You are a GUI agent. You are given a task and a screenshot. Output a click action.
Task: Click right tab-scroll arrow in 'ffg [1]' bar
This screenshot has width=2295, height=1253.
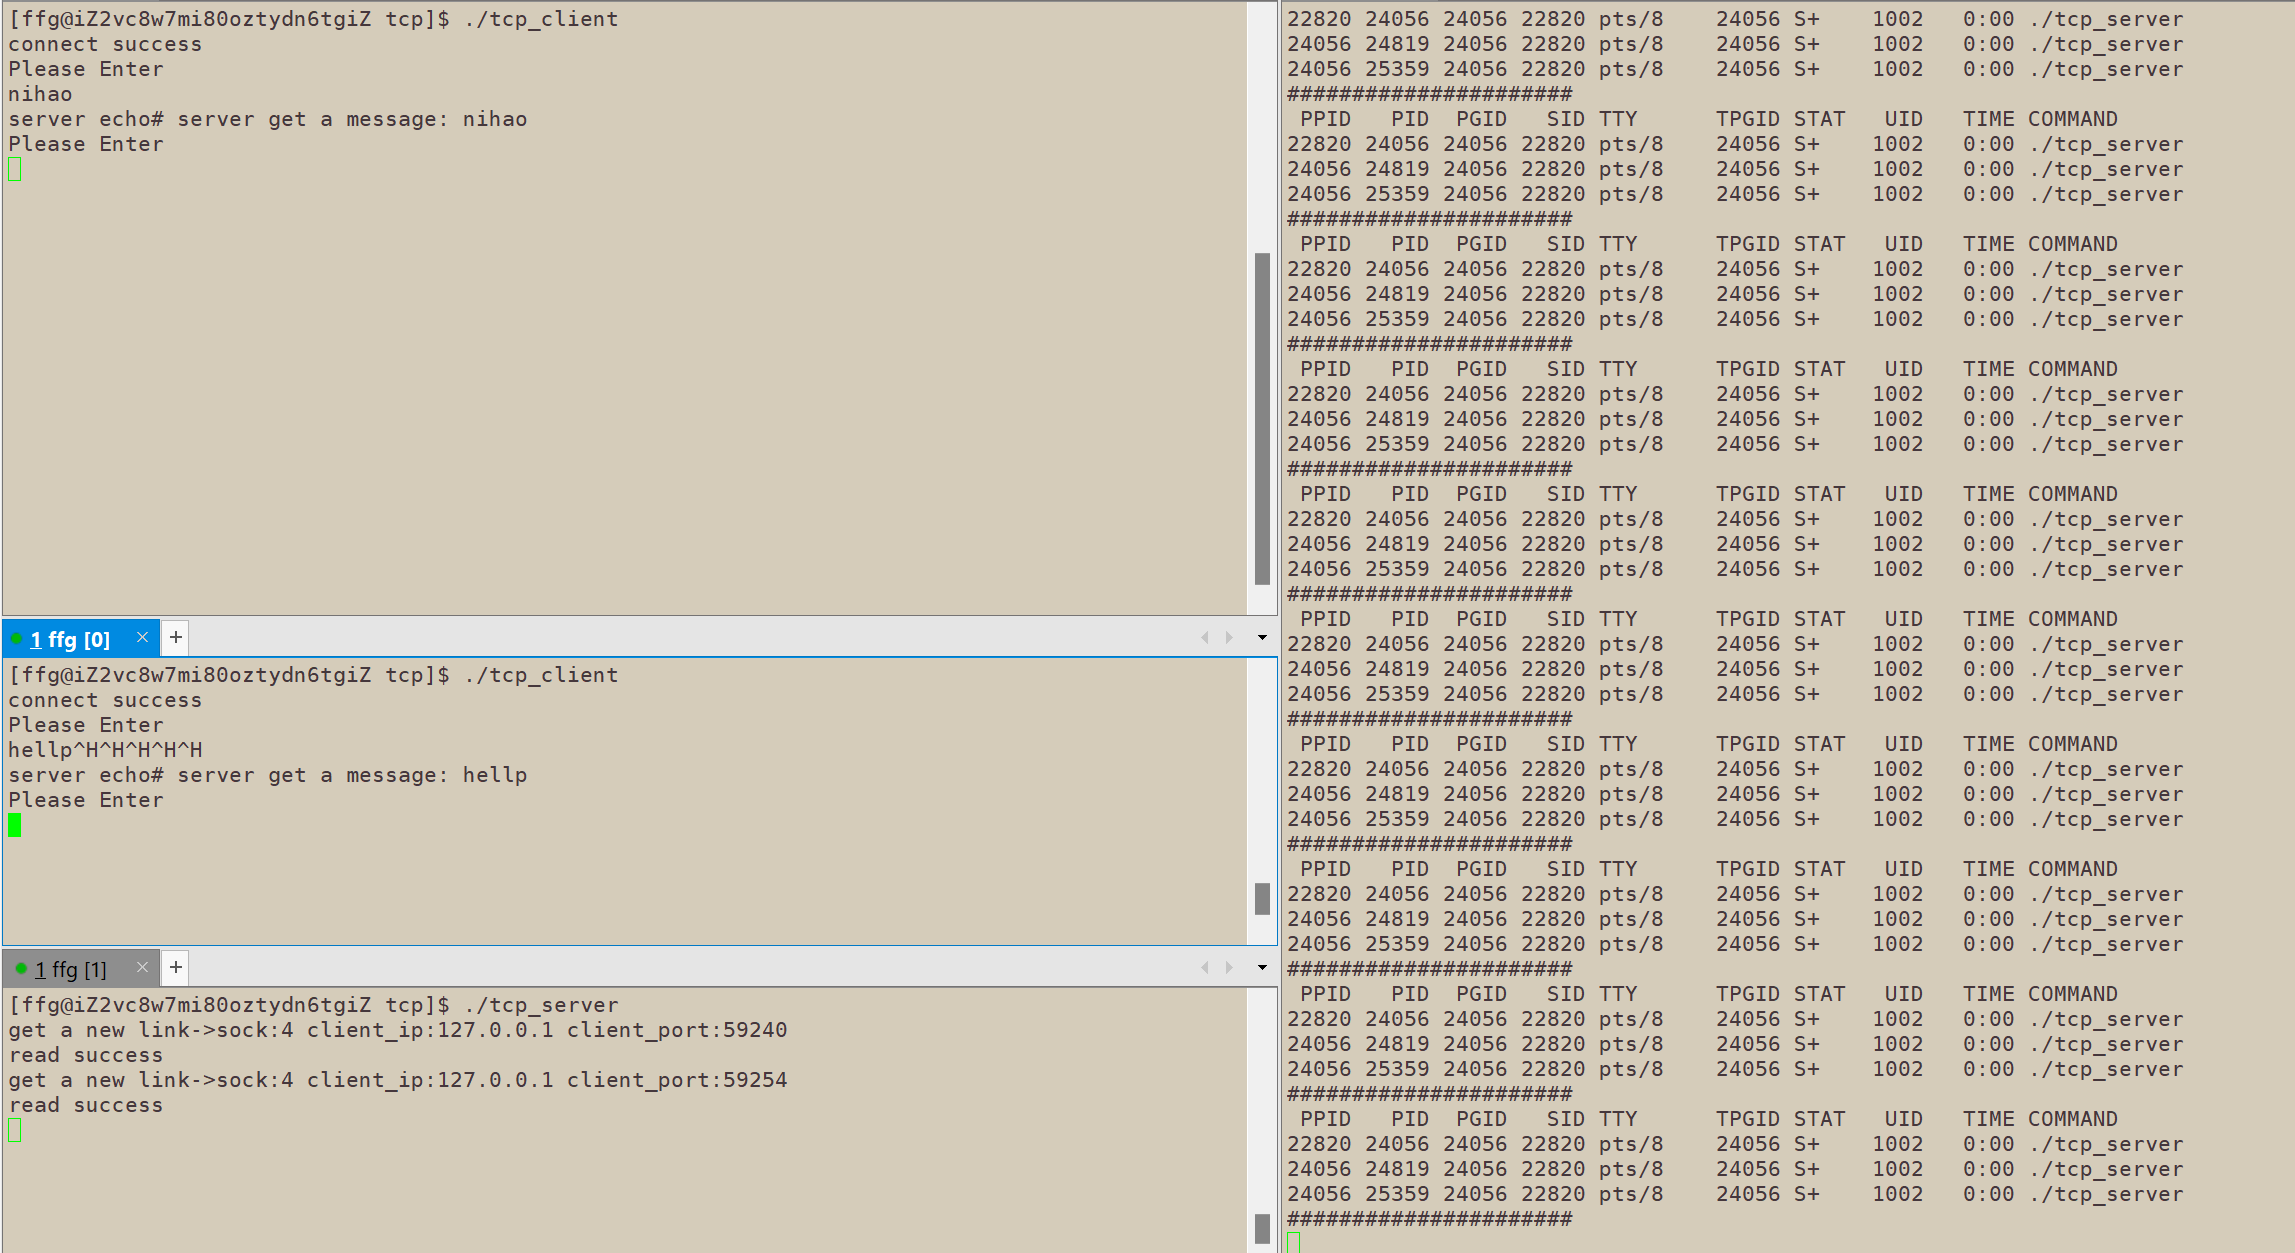(1229, 968)
